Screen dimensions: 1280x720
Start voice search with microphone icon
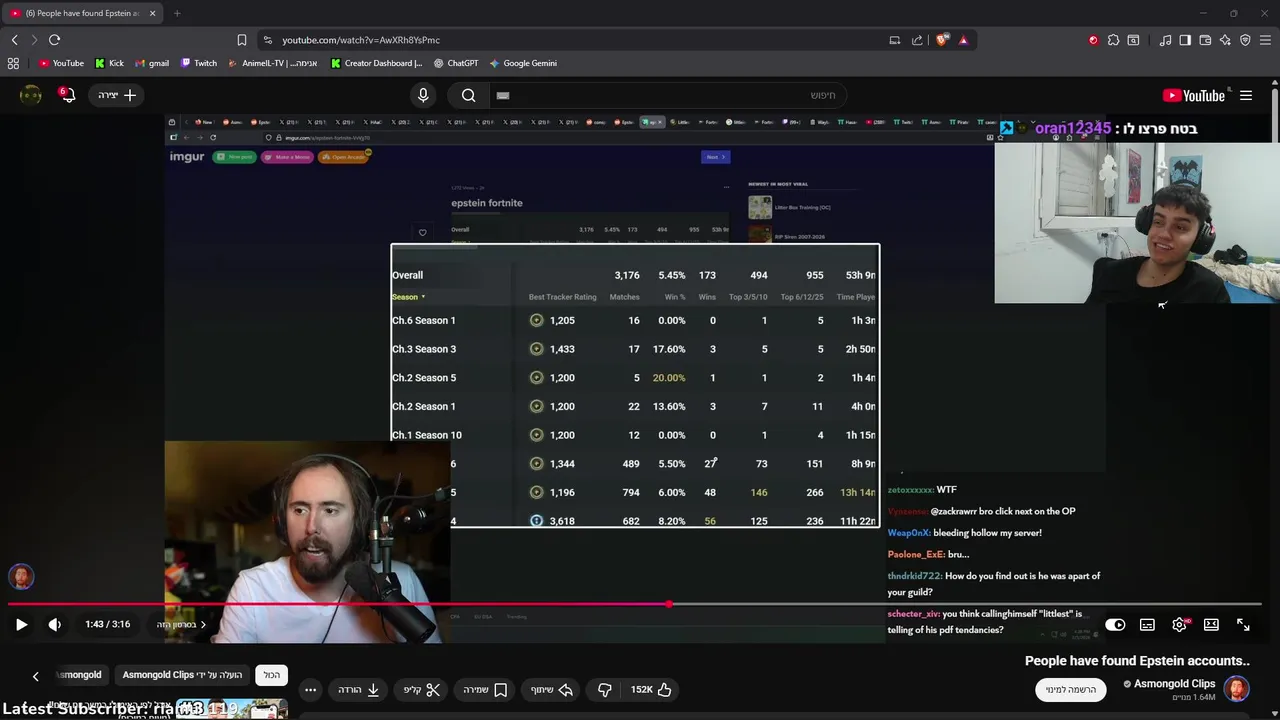(x=423, y=95)
